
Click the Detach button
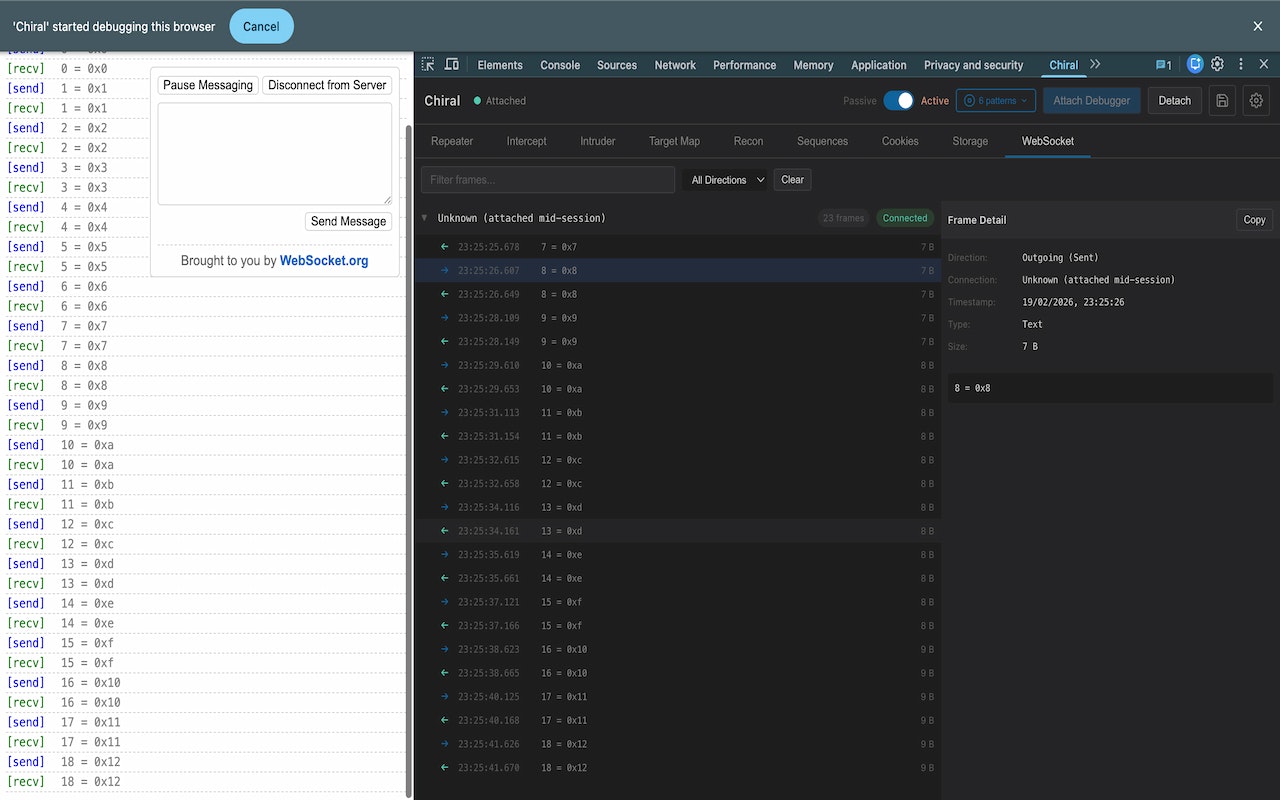pyautogui.click(x=1175, y=100)
